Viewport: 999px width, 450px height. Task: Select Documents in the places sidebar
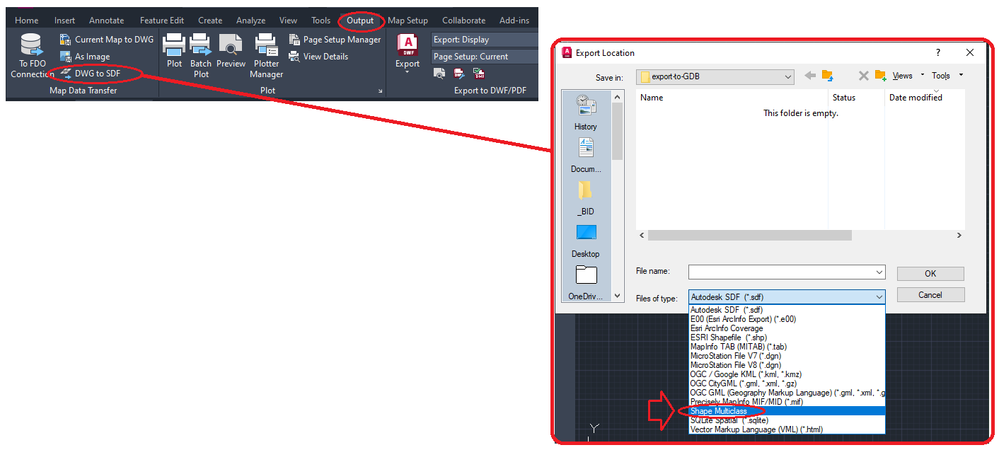[586, 156]
